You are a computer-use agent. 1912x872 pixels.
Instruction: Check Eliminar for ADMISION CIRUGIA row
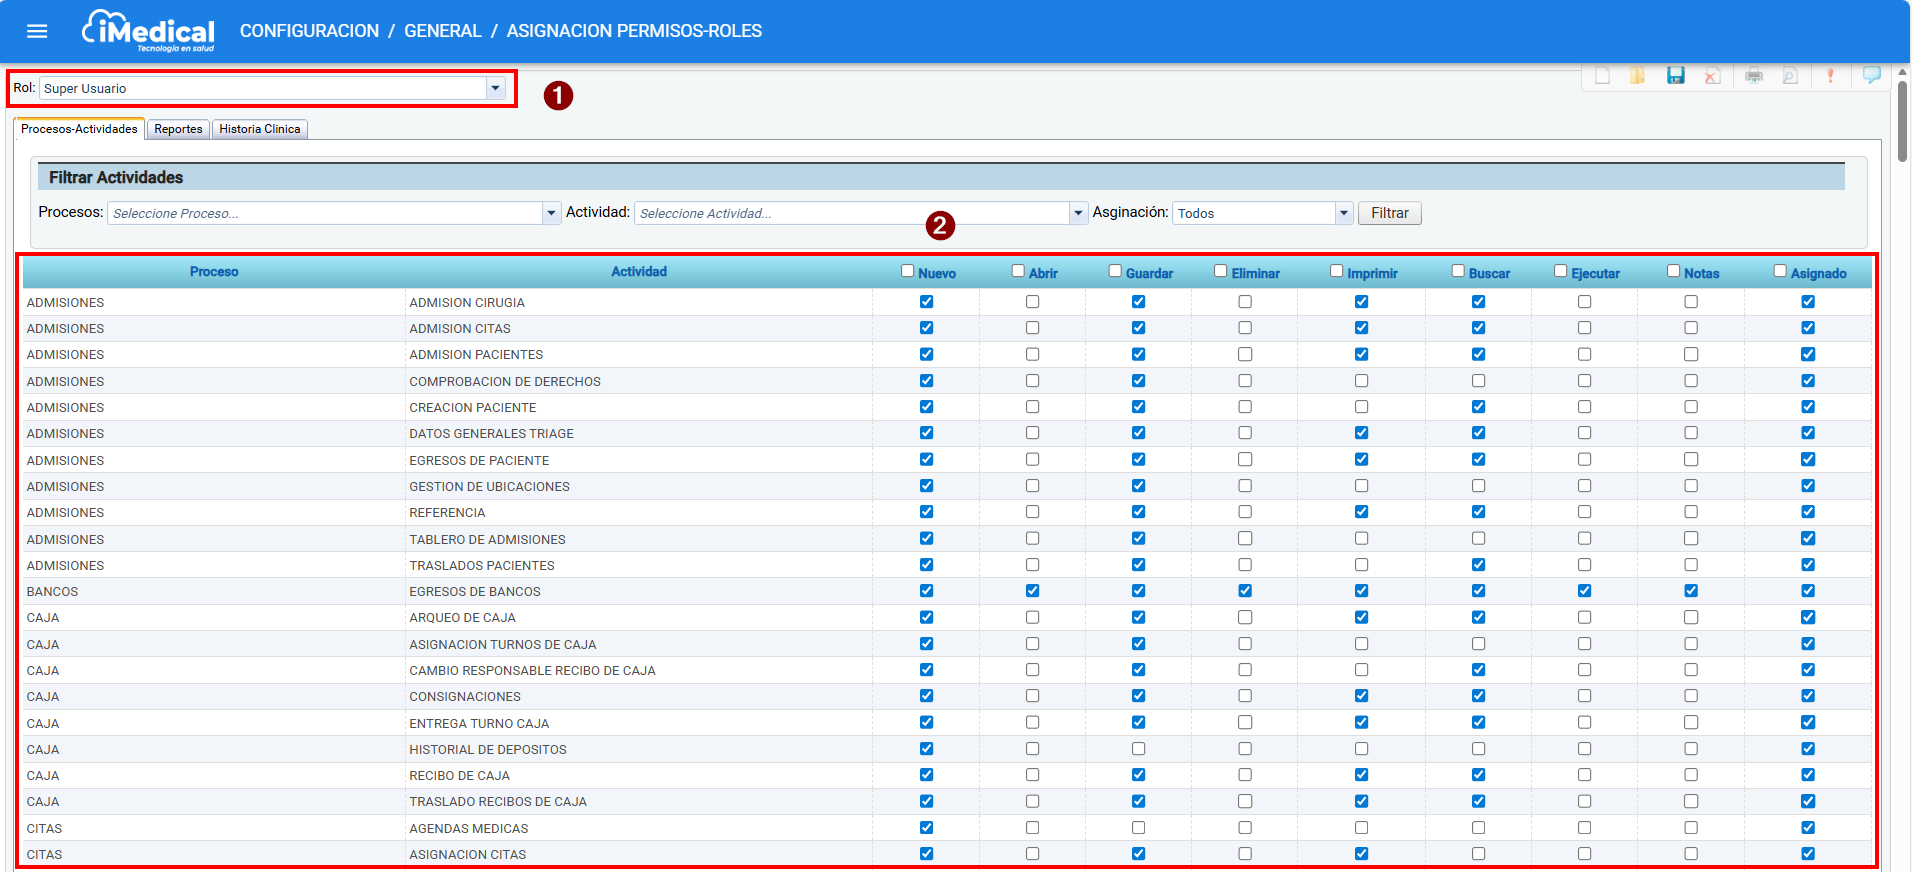pos(1245,302)
